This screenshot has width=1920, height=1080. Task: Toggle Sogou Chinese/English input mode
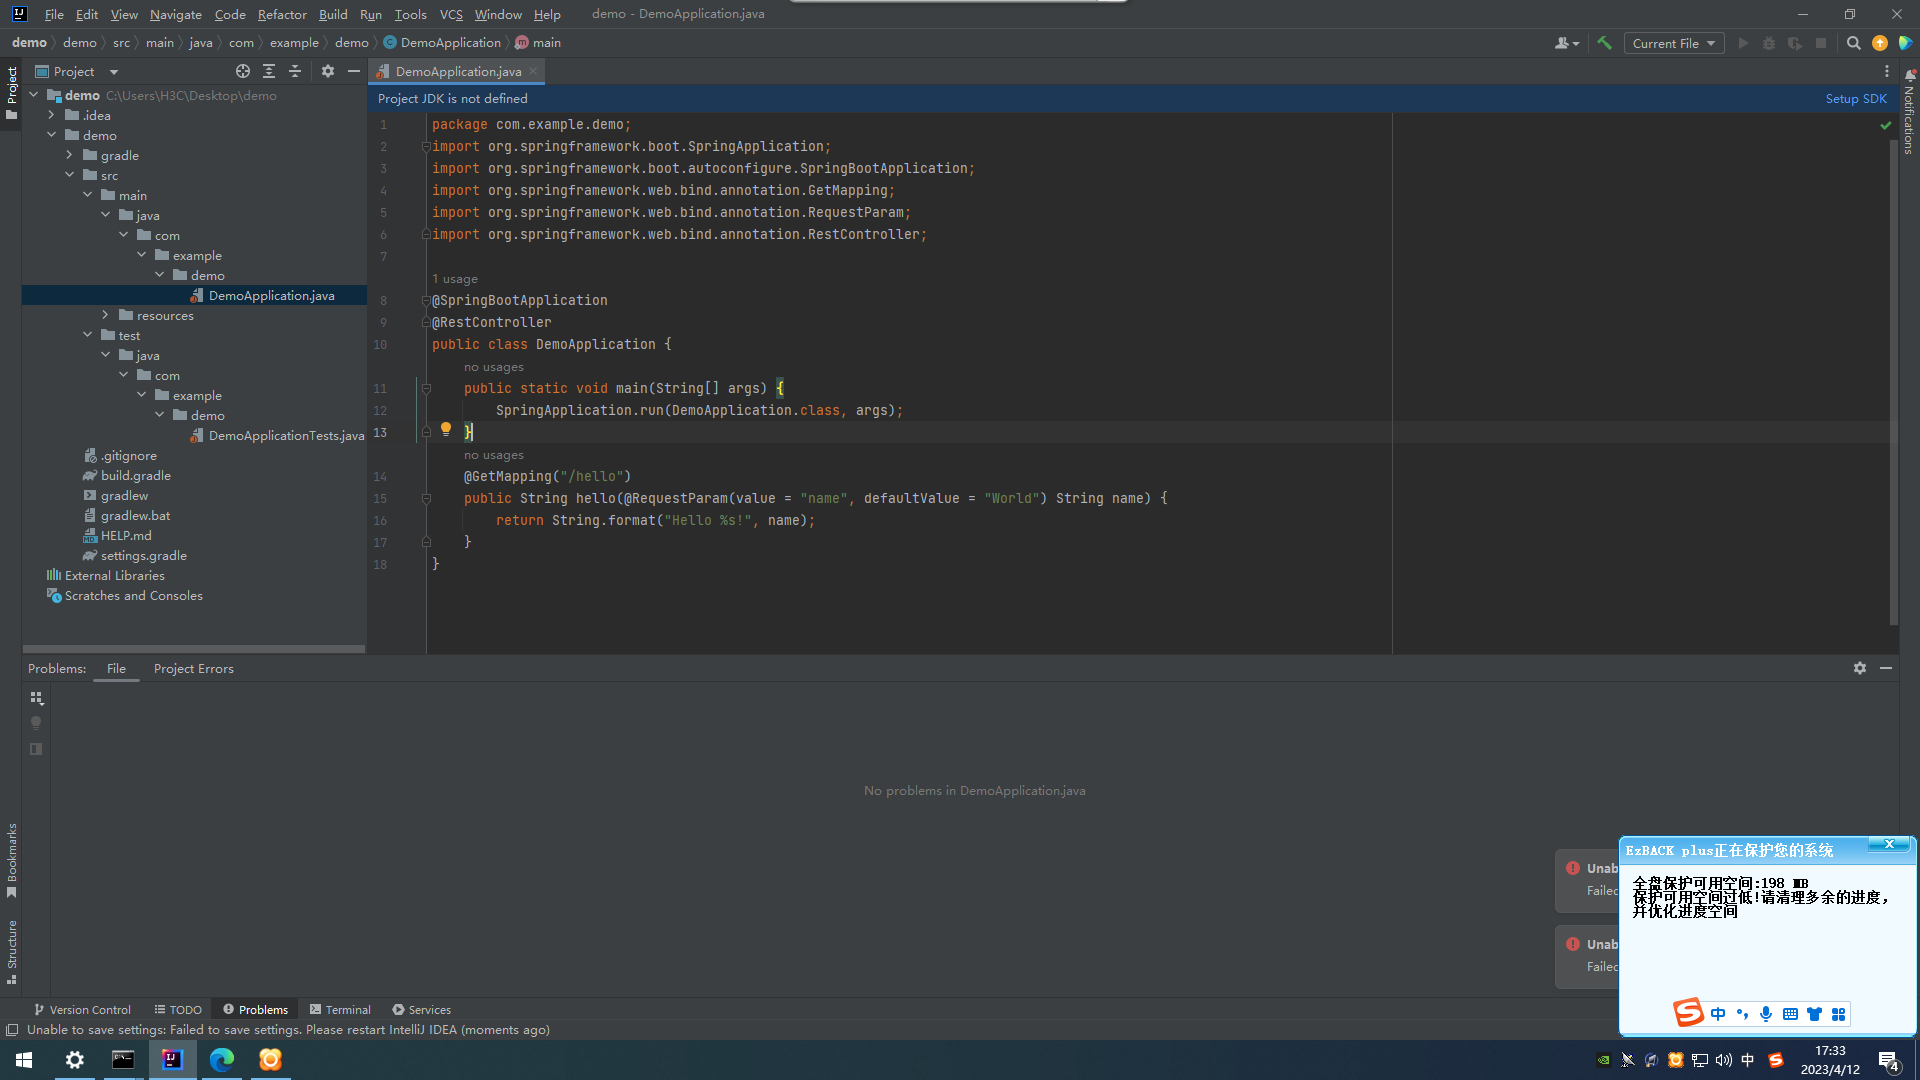click(1718, 1014)
